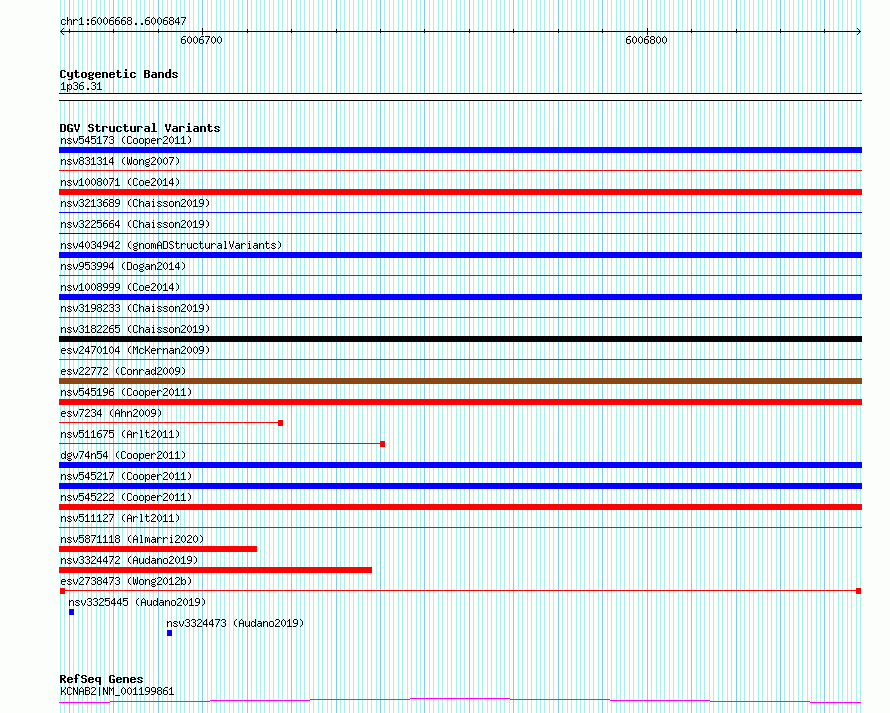Image resolution: width=890 pixels, height=713 pixels.
Task: Open nsv3213689 (Chaisson2019) entry
Action: click(135, 203)
